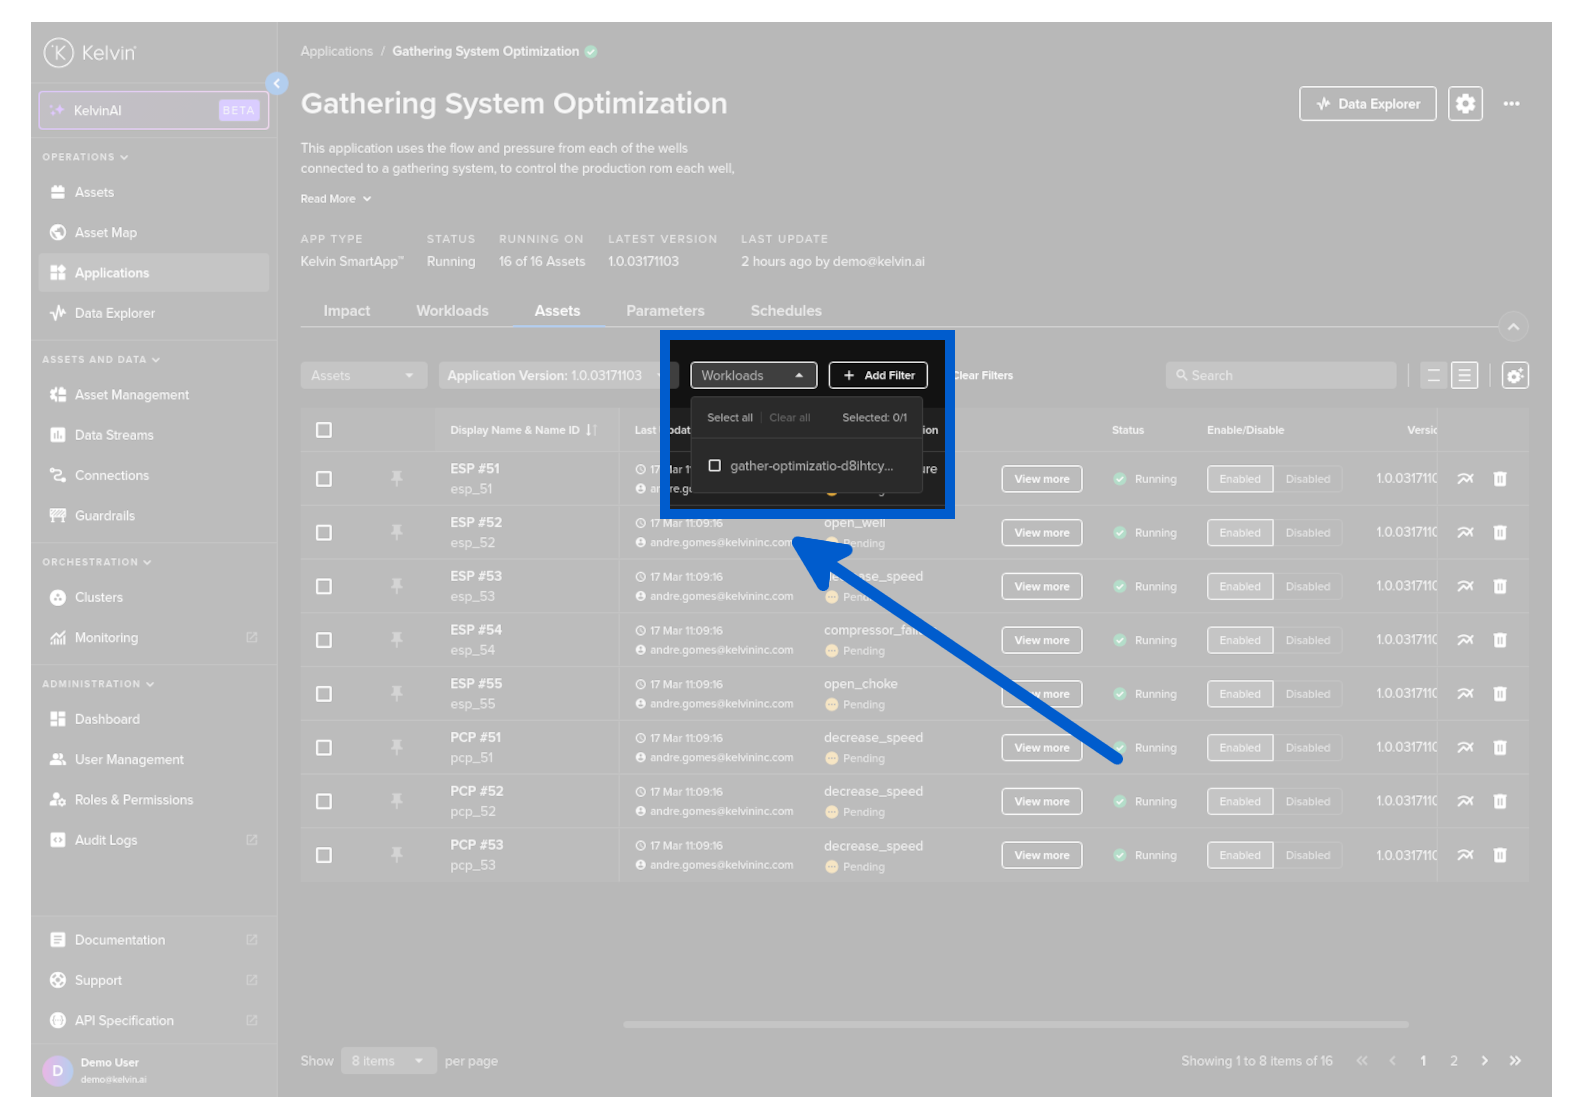Screen dimensions: 1584x1120
Task: Click View more for ESP #54
Action: click(x=1041, y=641)
